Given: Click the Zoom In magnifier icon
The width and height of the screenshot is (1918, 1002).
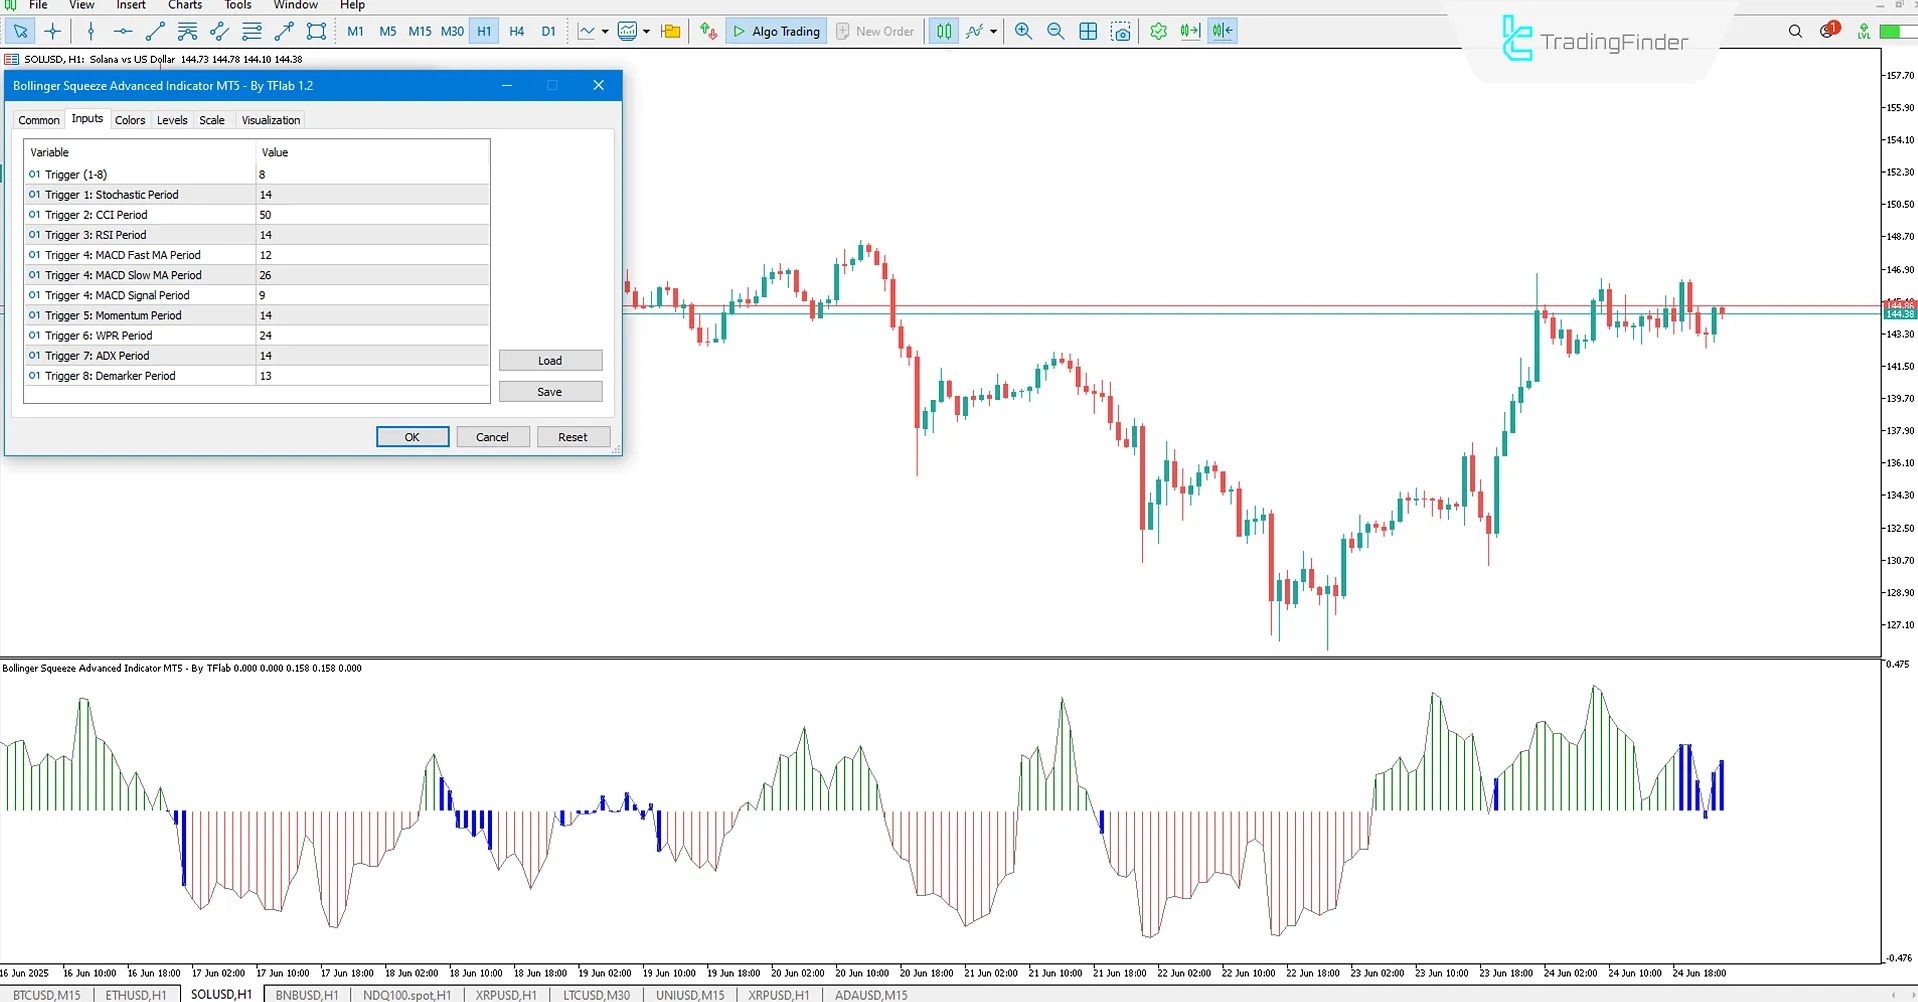Looking at the screenshot, I should 1022,31.
